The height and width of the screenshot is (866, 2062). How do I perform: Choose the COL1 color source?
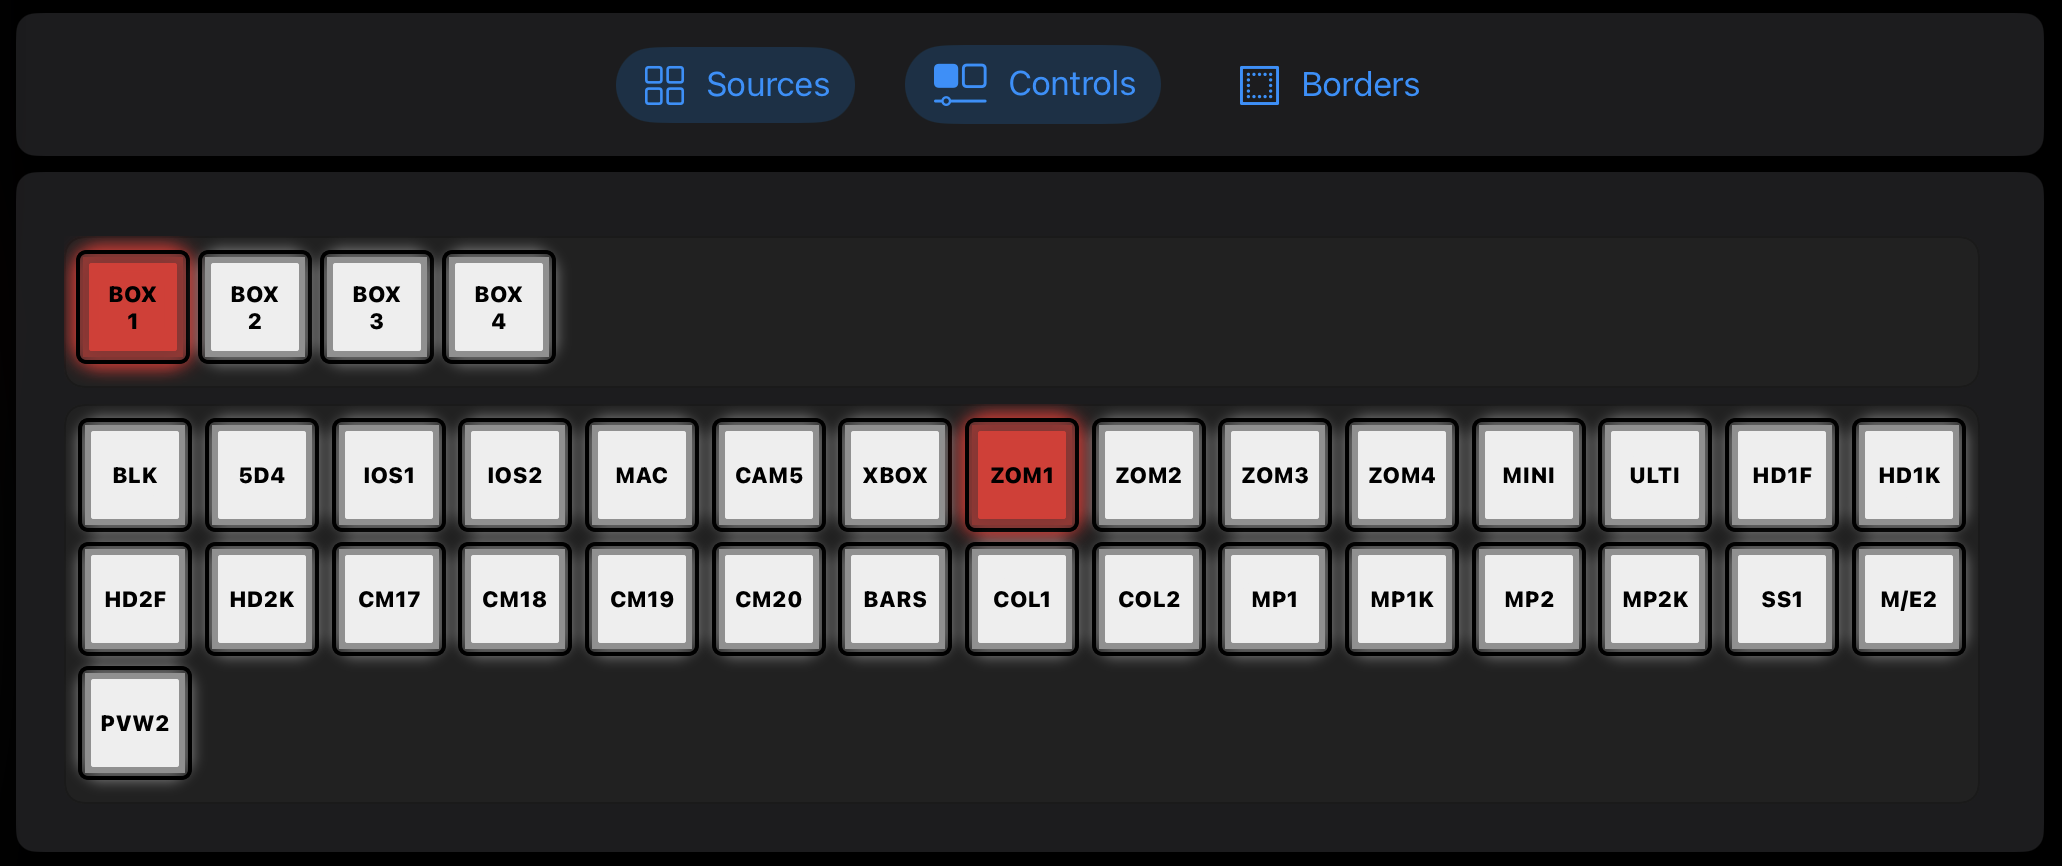[x=1022, y=599]
